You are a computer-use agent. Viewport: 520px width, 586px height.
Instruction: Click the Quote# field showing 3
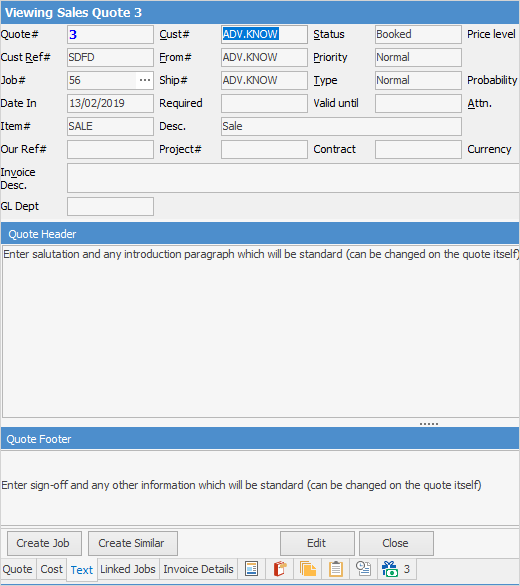(110, 34)
